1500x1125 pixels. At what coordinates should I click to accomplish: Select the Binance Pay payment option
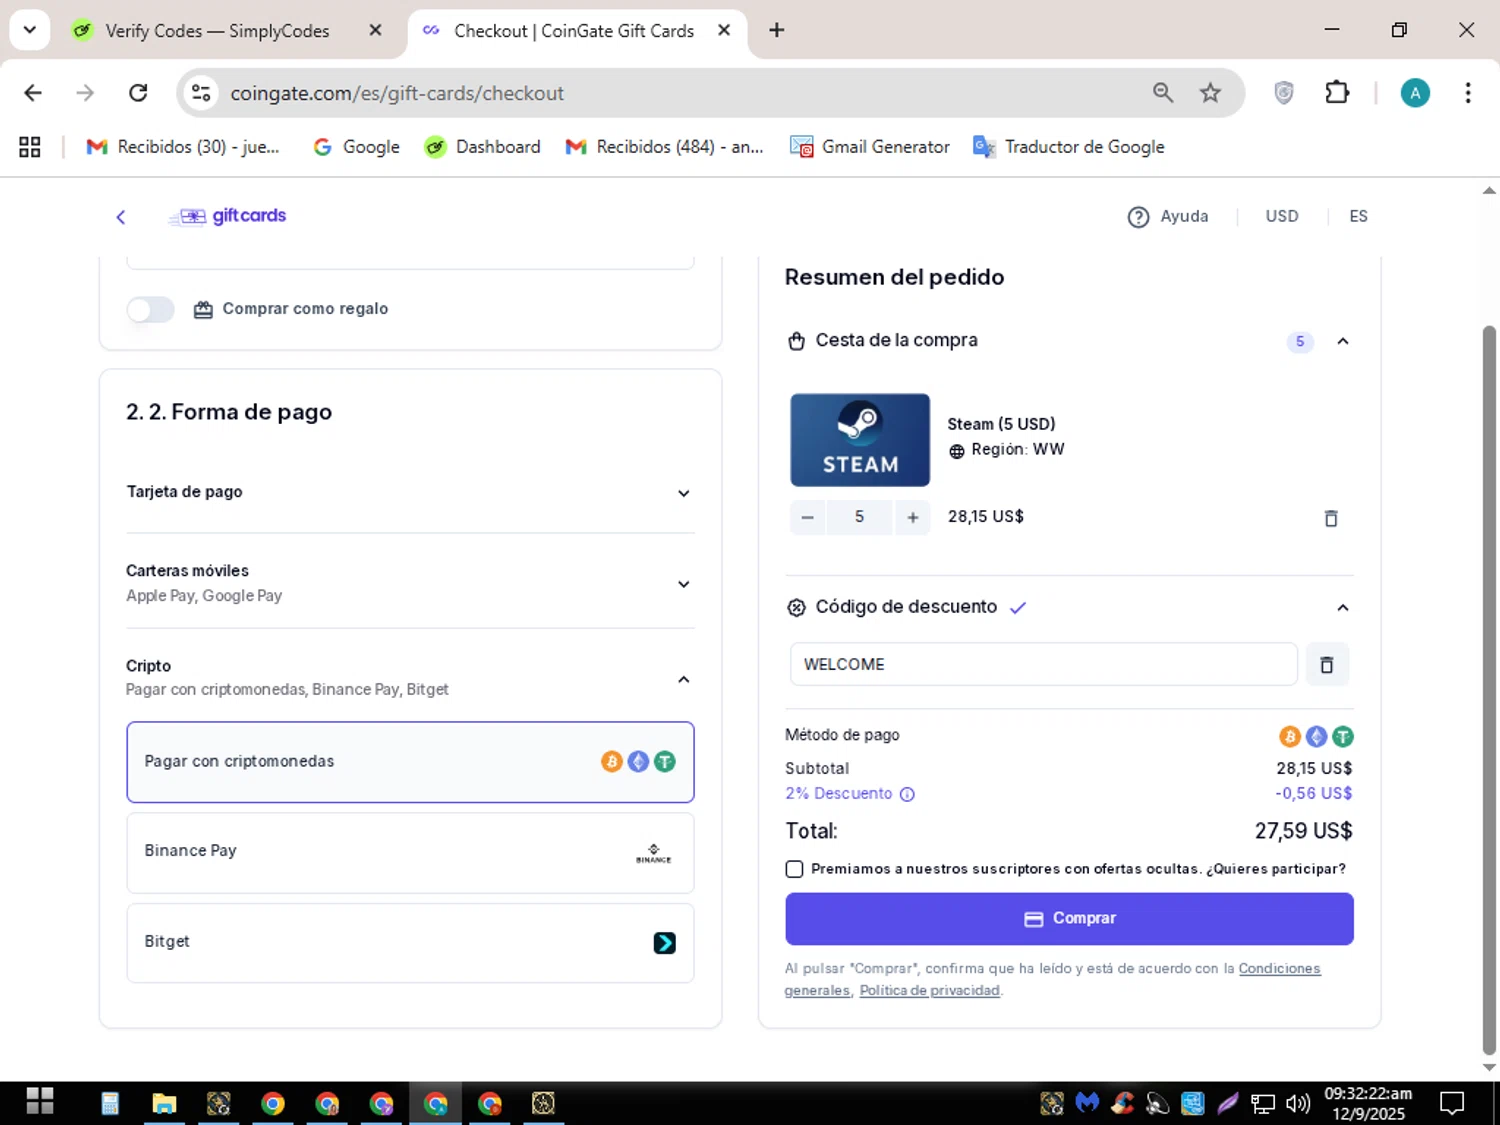410,853
